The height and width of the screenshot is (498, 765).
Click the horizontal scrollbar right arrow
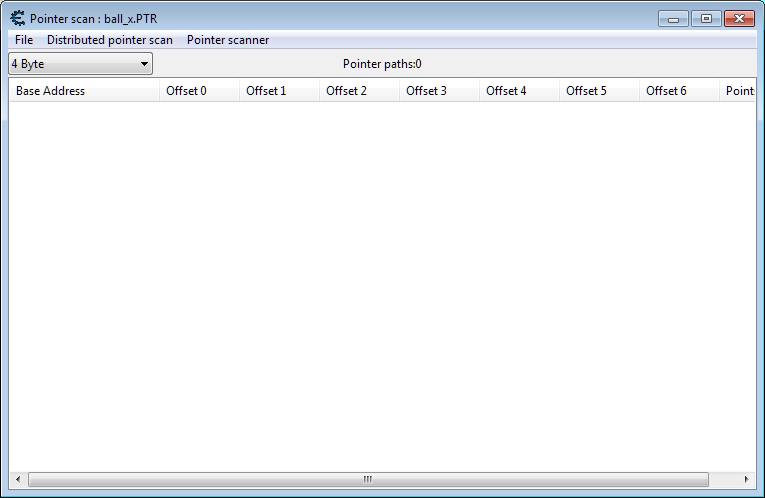pos(747,479)
